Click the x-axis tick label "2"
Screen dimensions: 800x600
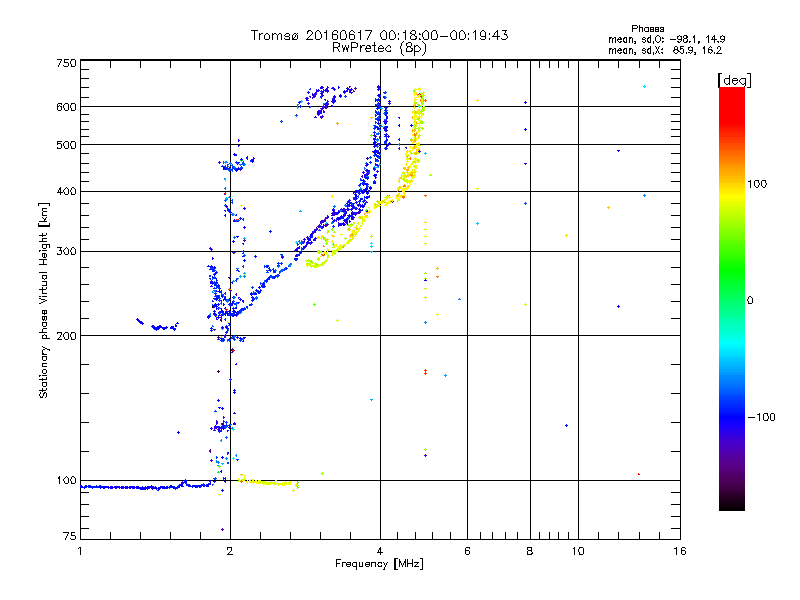pyautogui.click(x=230, y=551)
